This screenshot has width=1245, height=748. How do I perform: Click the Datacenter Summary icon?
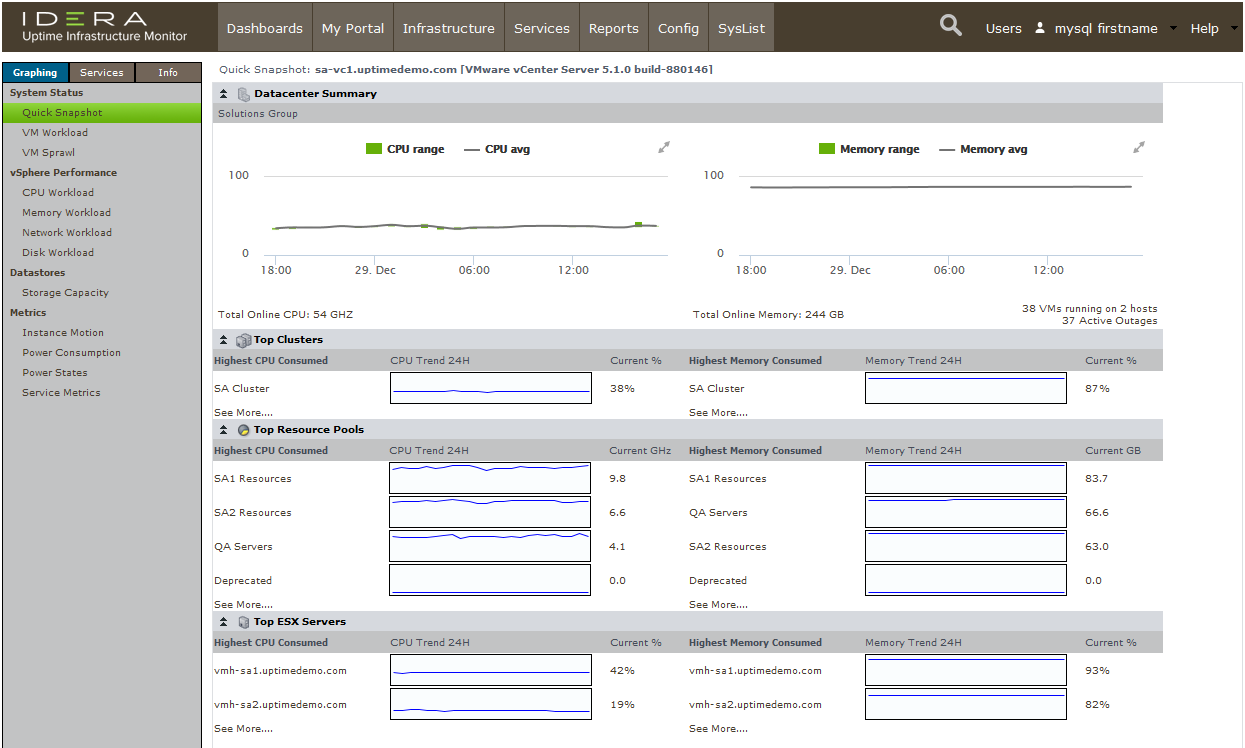(243, 94)
